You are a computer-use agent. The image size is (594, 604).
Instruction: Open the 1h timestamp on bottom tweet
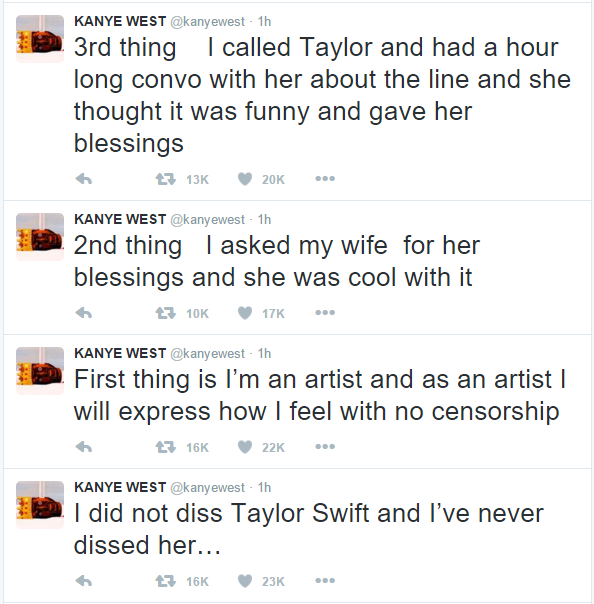[x=264, y=487]
